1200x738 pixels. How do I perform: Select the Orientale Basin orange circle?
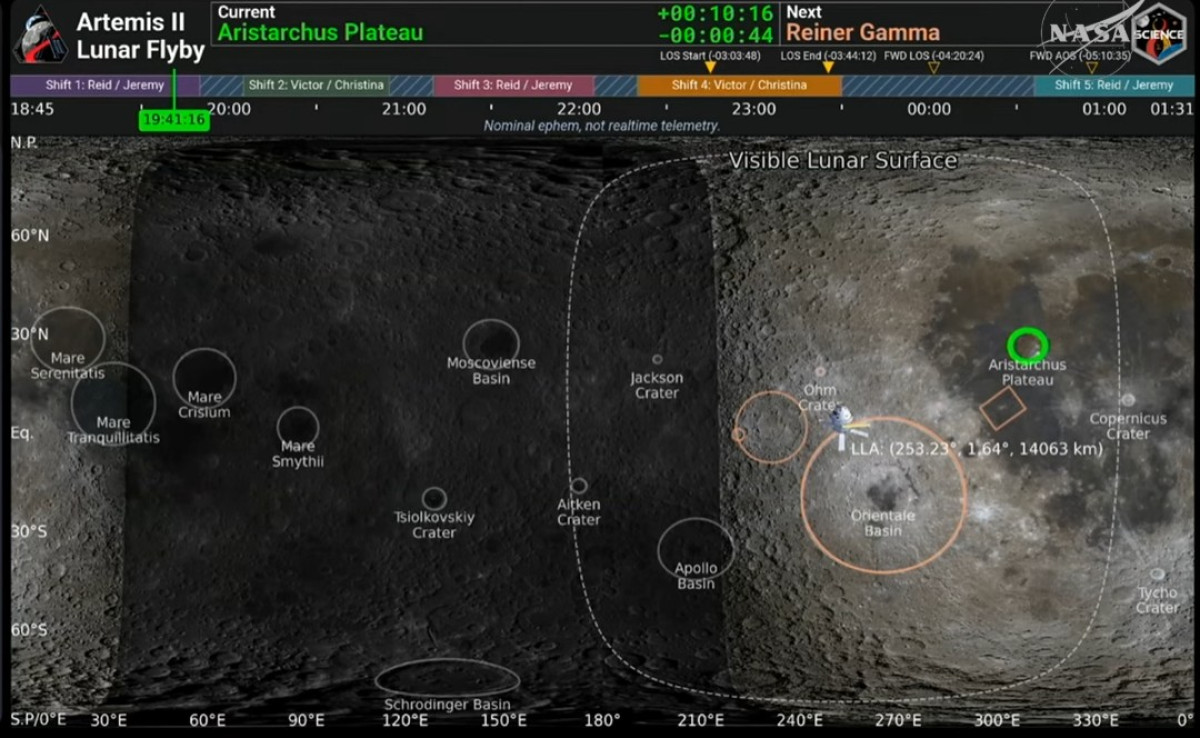tap(883, 496)
